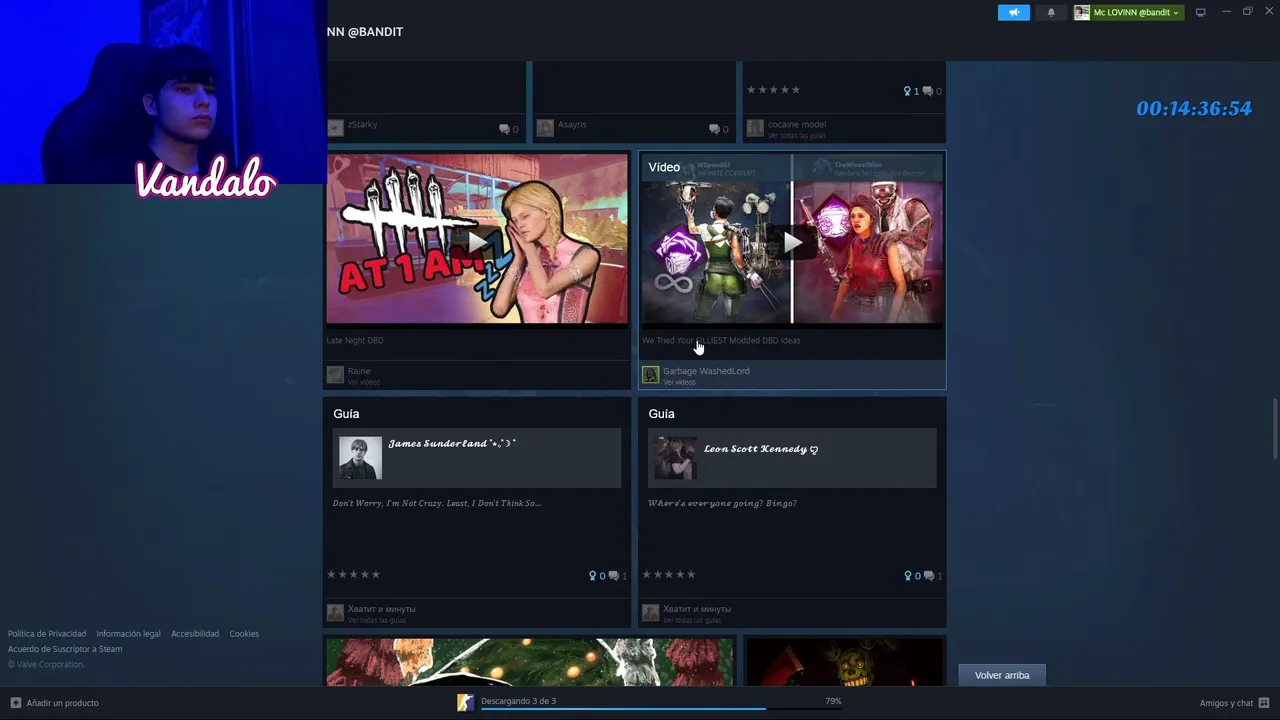
Task: Launch Big Picture mode via monitor icon
Action: tap(1201, 12)
